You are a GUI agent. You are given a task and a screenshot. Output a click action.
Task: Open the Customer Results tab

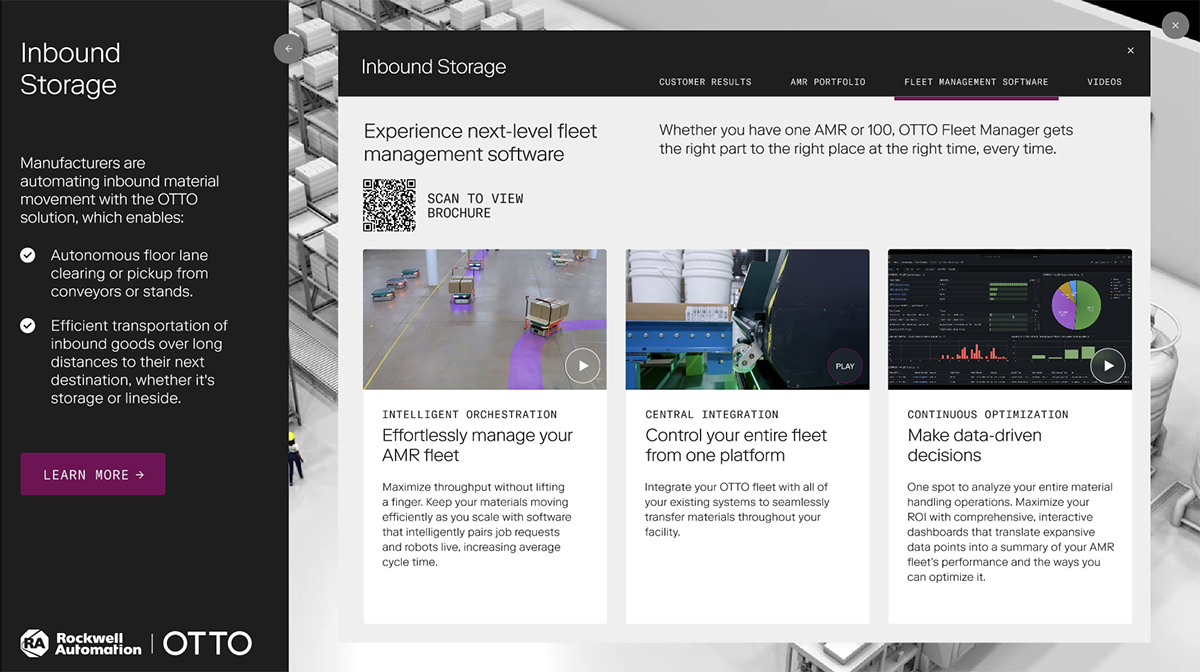705,82
